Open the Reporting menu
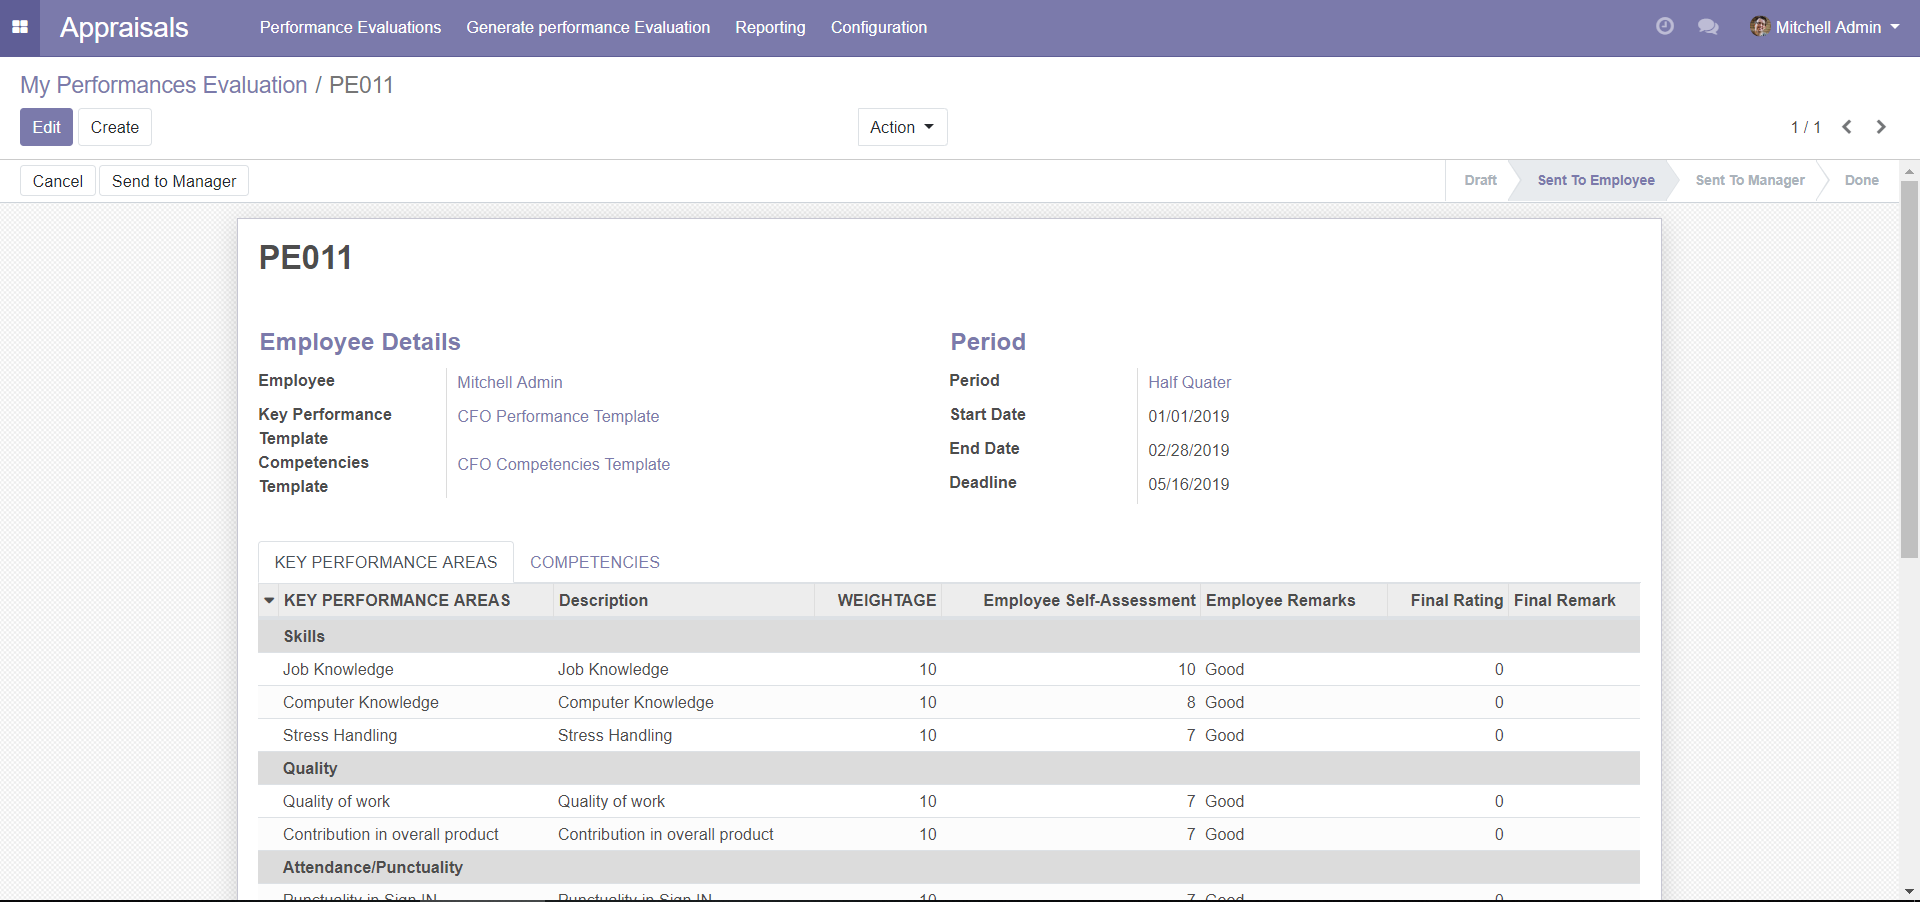 pyautogui.click(x=770, y=27)
